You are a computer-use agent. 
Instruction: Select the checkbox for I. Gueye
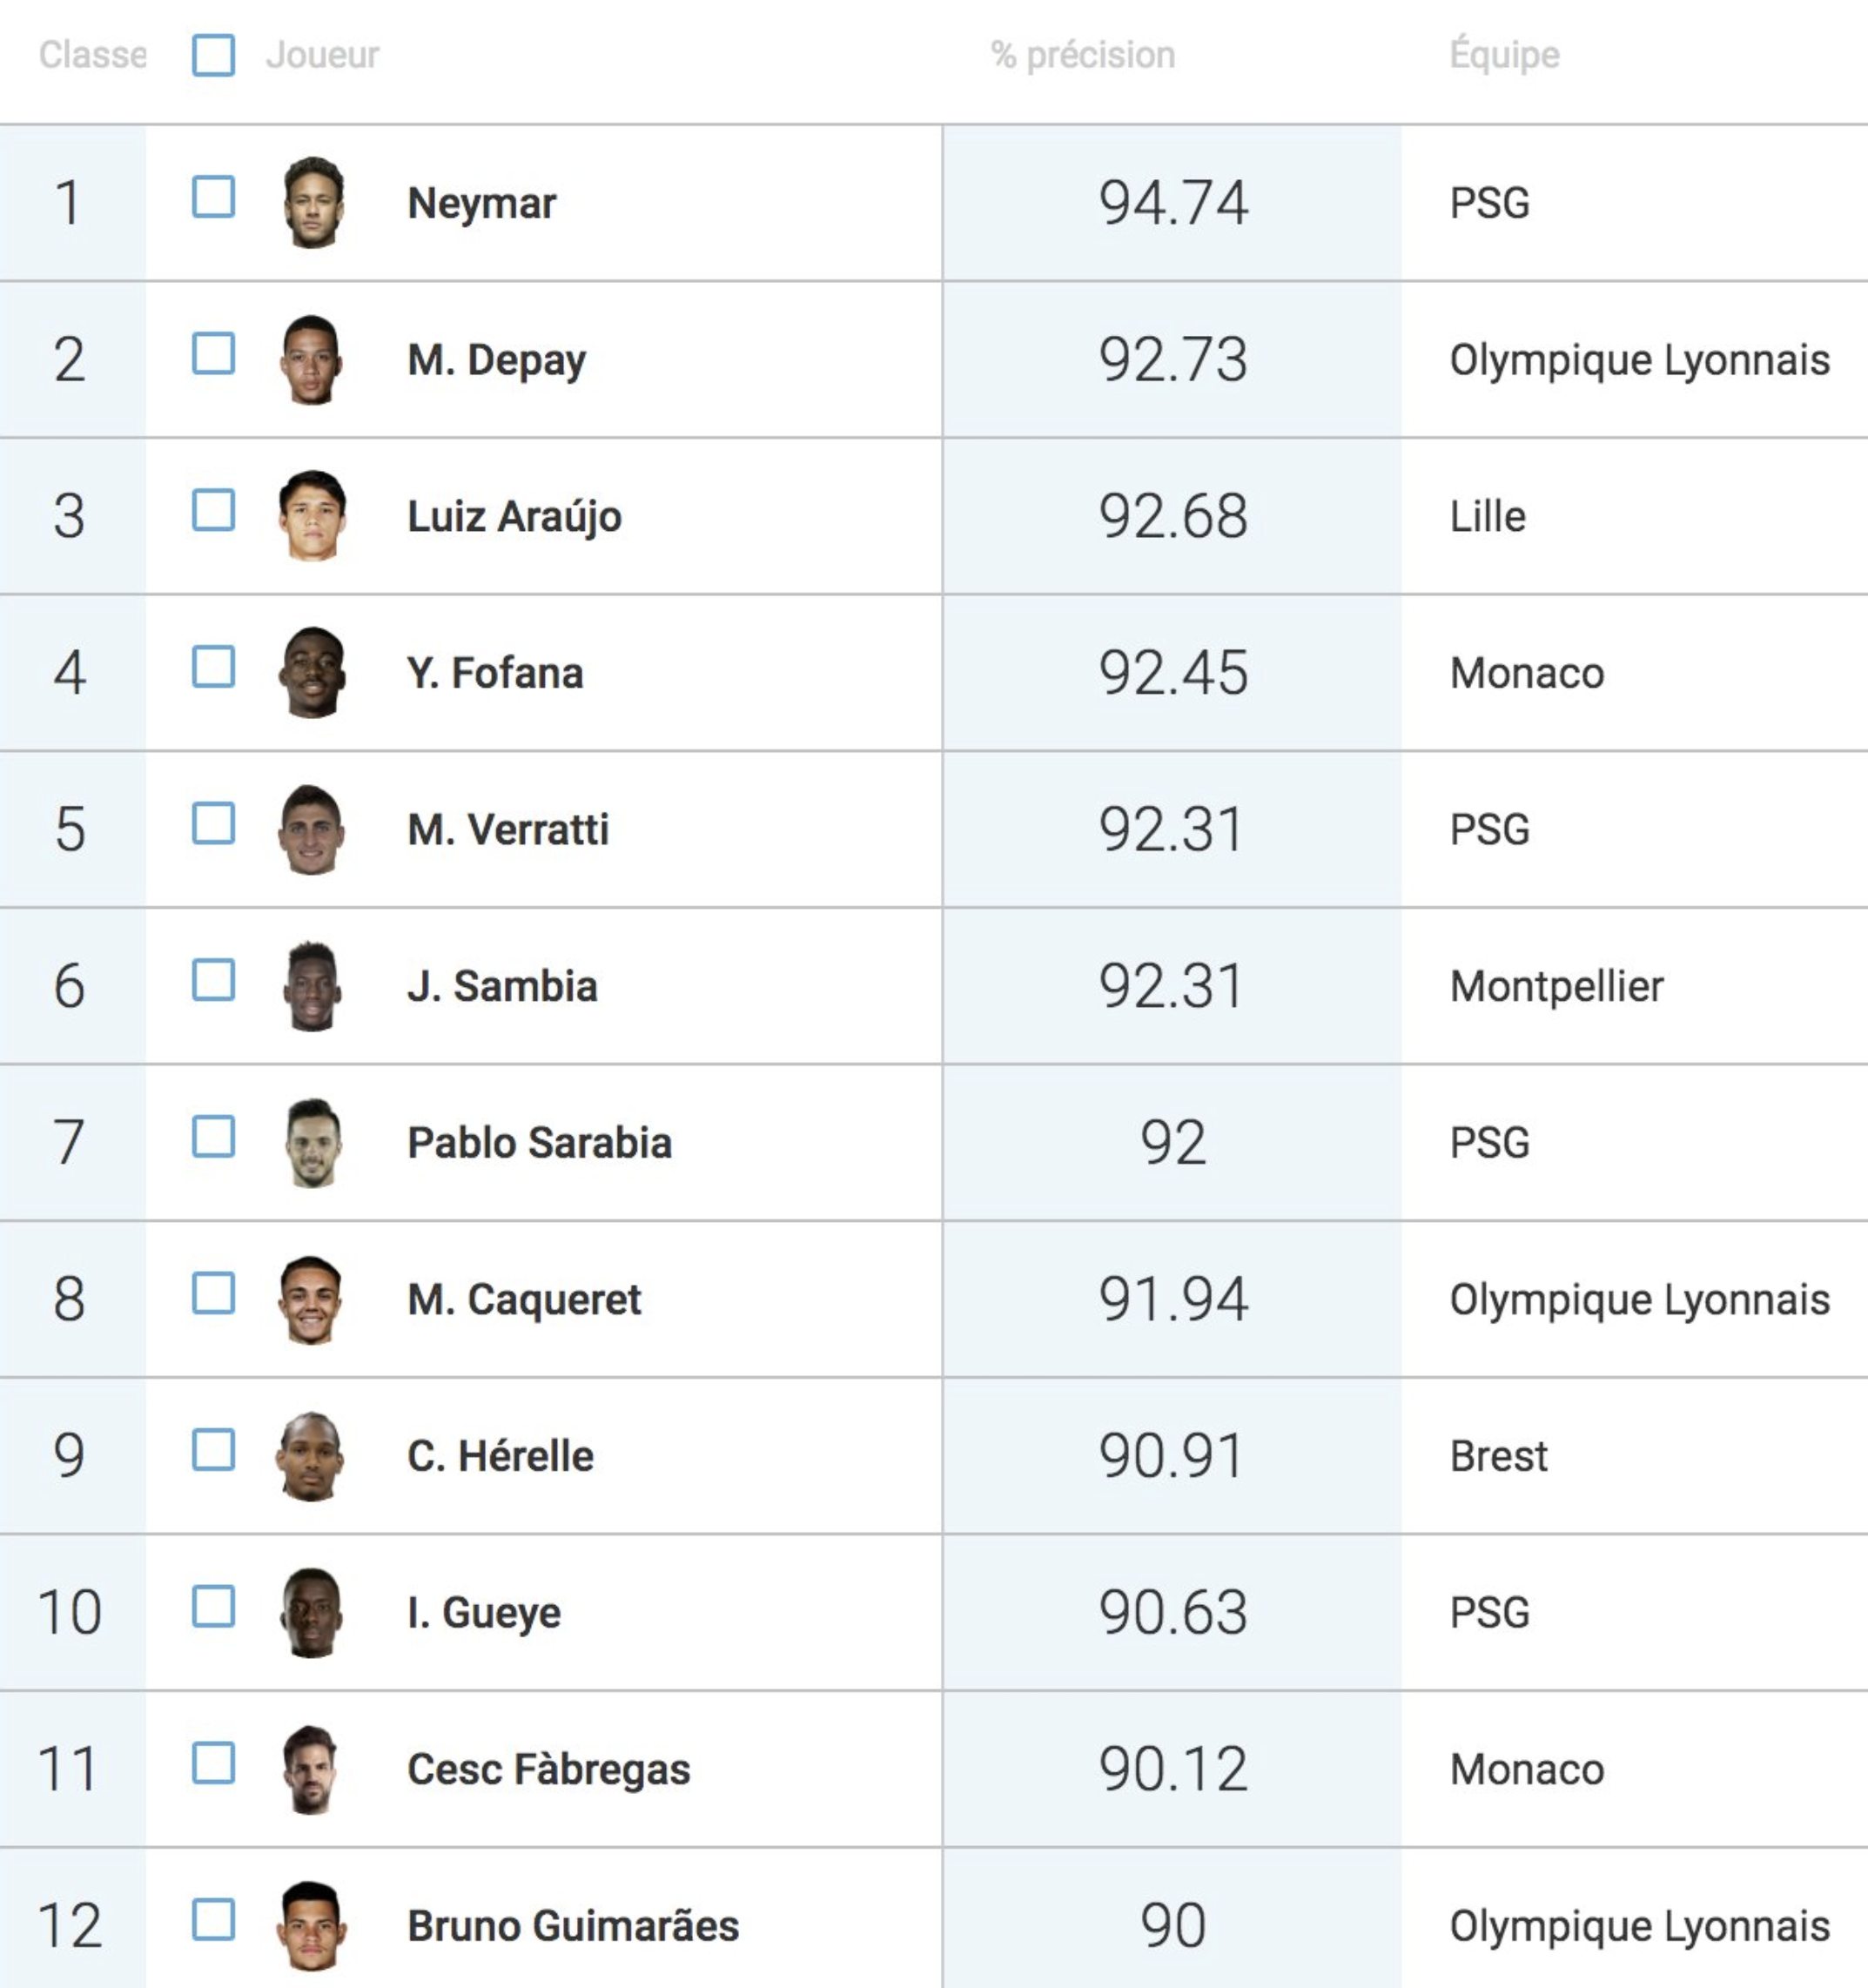[214, 1606]
